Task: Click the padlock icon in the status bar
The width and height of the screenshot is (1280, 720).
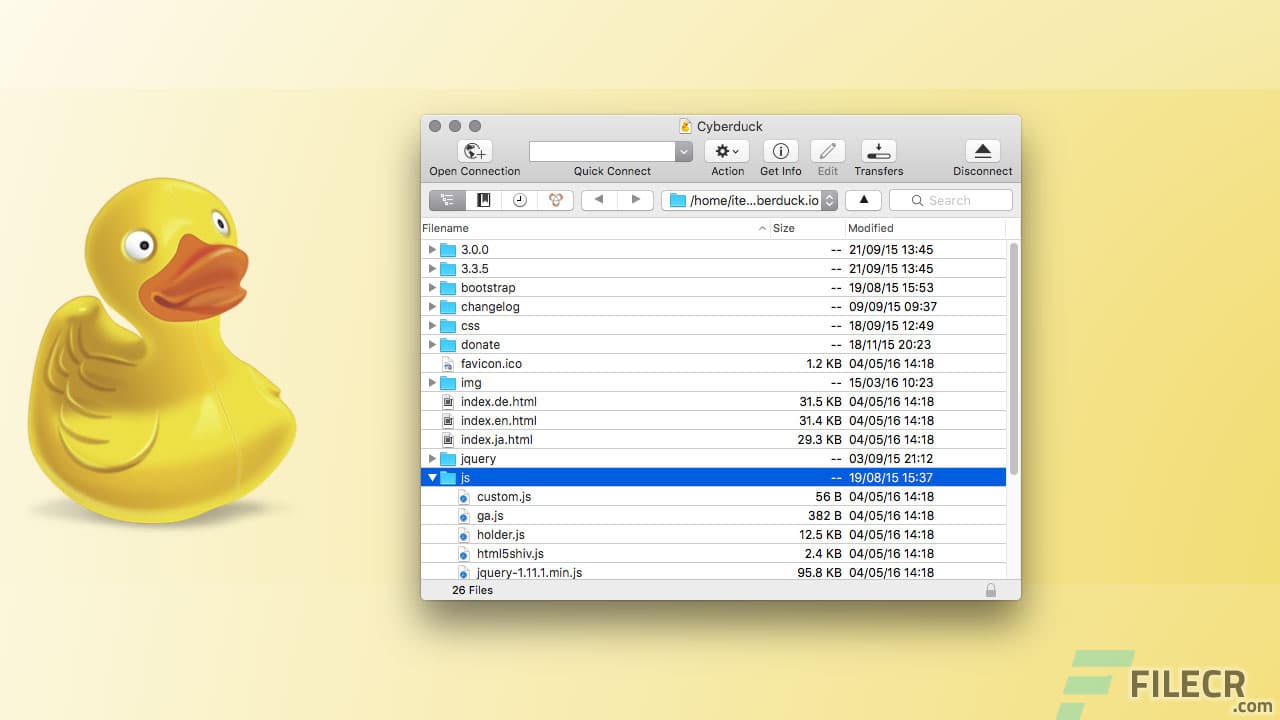Action: [991, 590]
